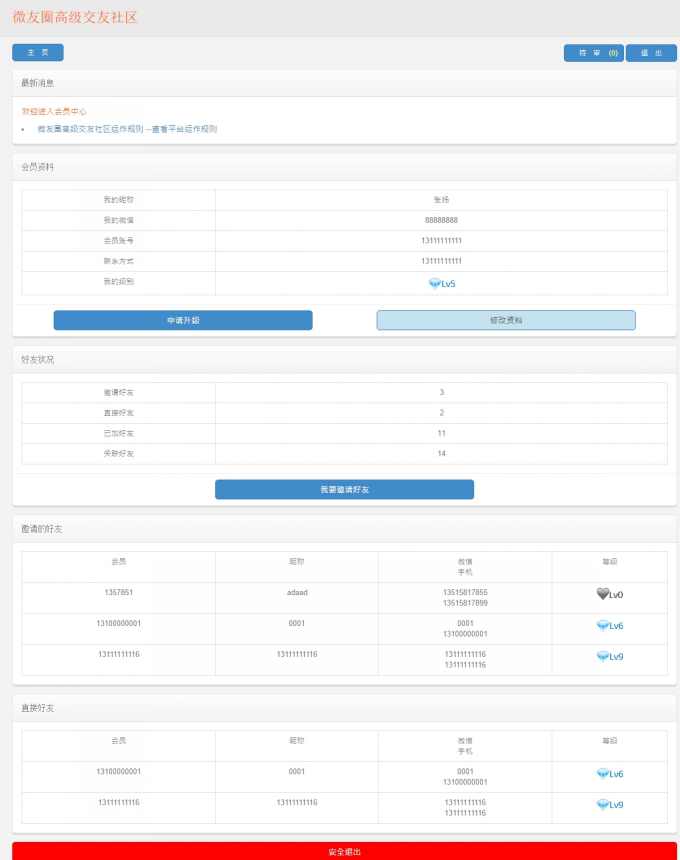Click the red 安全退出 button

(344, 852)
